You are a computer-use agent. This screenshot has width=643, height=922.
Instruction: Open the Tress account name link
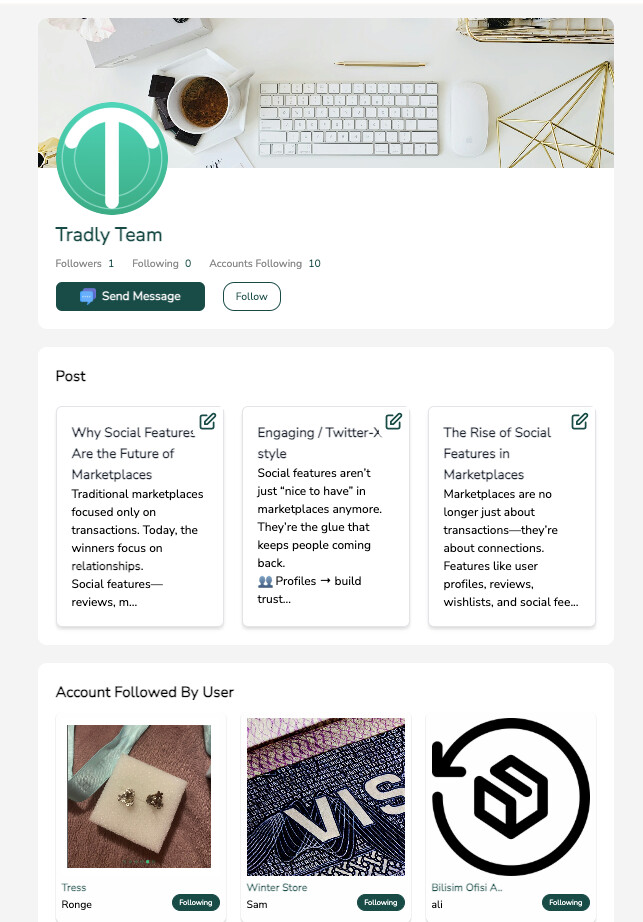73,887
